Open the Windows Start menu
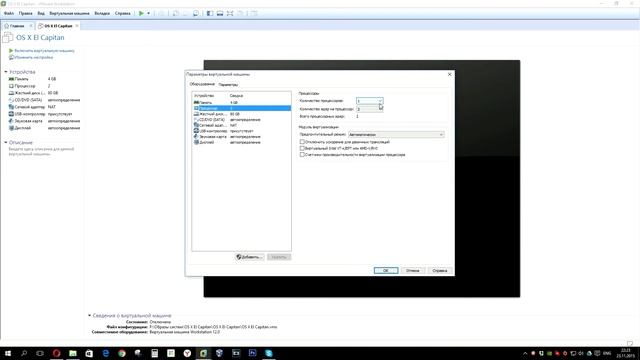Screen dimensions: 640x360 tap(8, 353)
